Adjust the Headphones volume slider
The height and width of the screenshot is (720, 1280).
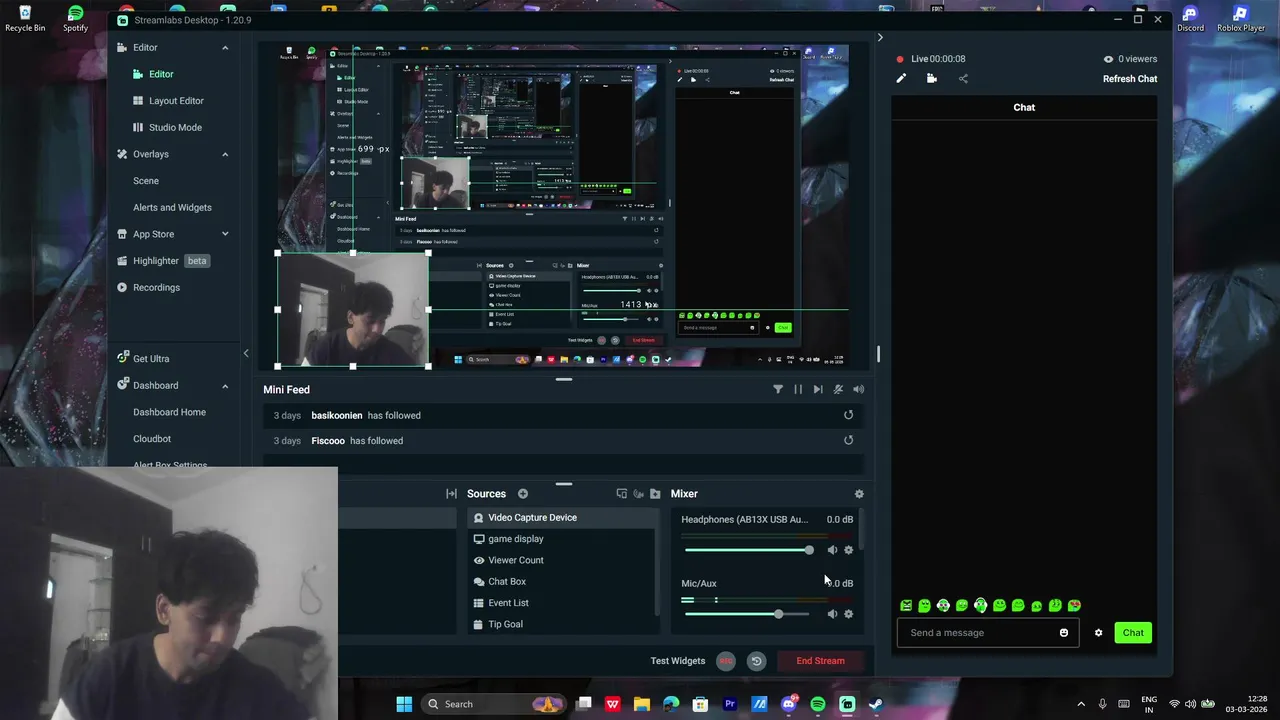(x=748, y=550)
